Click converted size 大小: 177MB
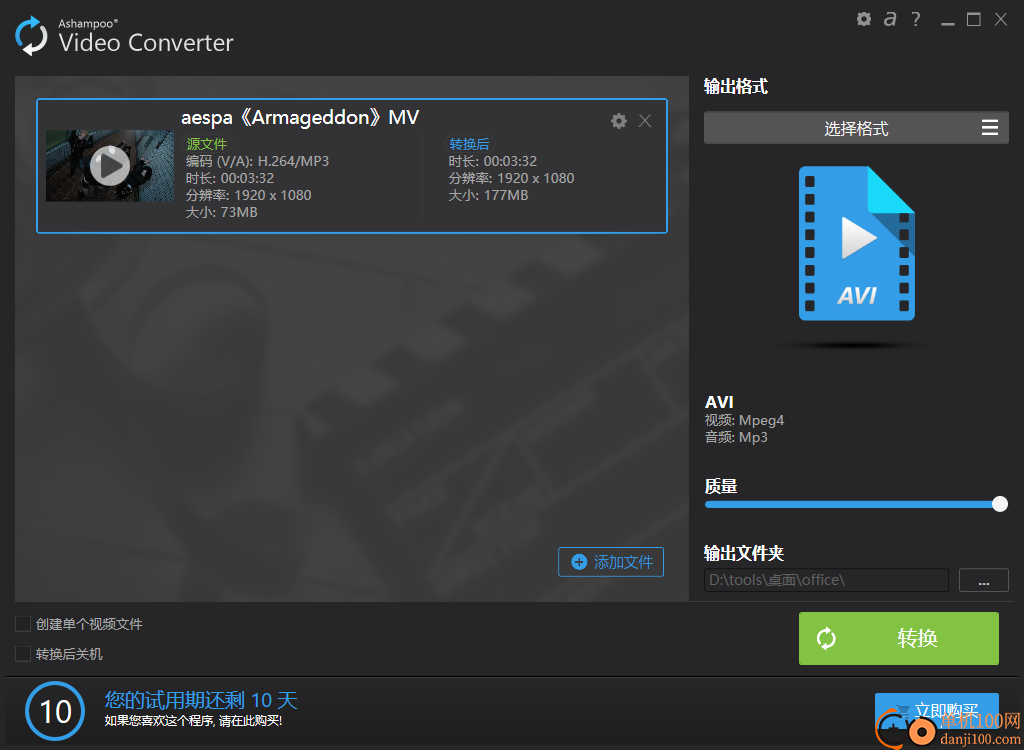This screenshot has width=1024, height=750. [488, 195]
